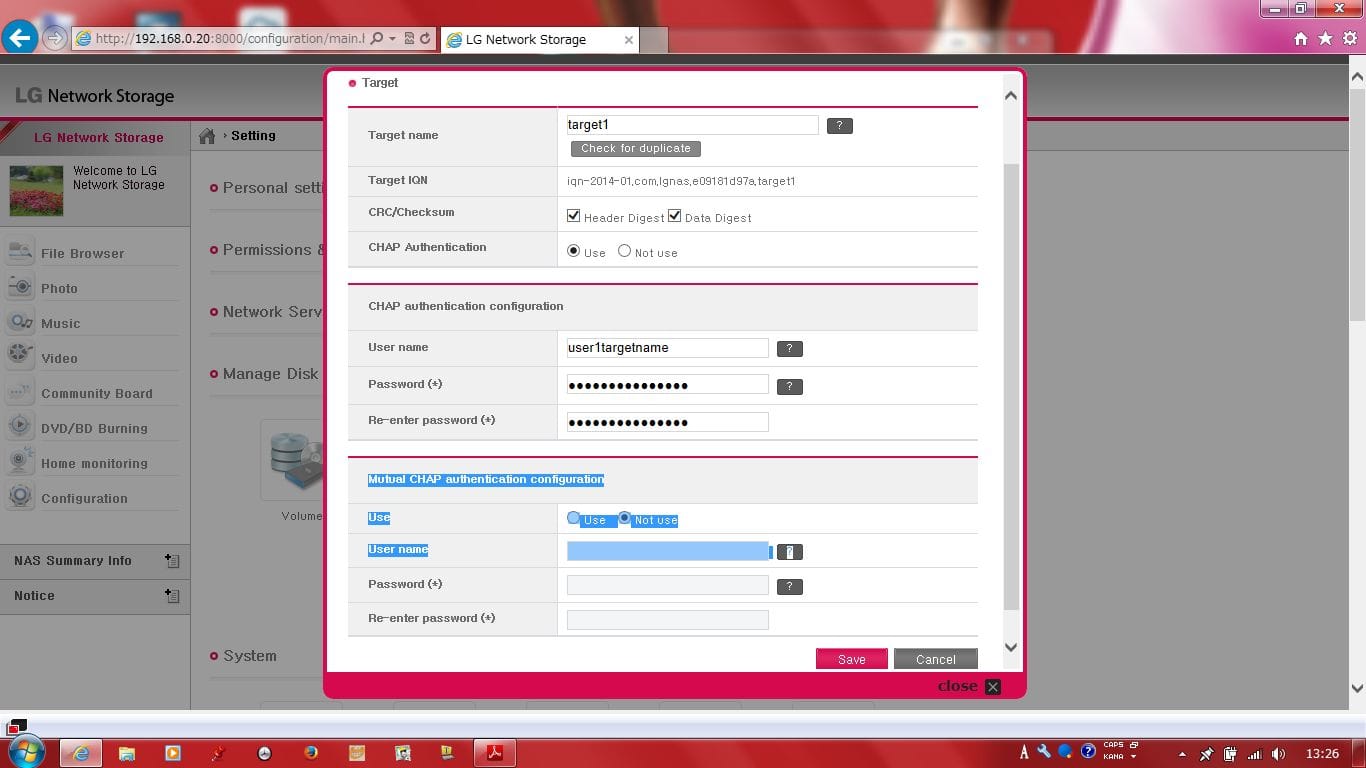Image resolution: width=1366 pixels, height=768 pixels.
Task: Click the CHAP Password field
Action: click(x=667, y=385)
